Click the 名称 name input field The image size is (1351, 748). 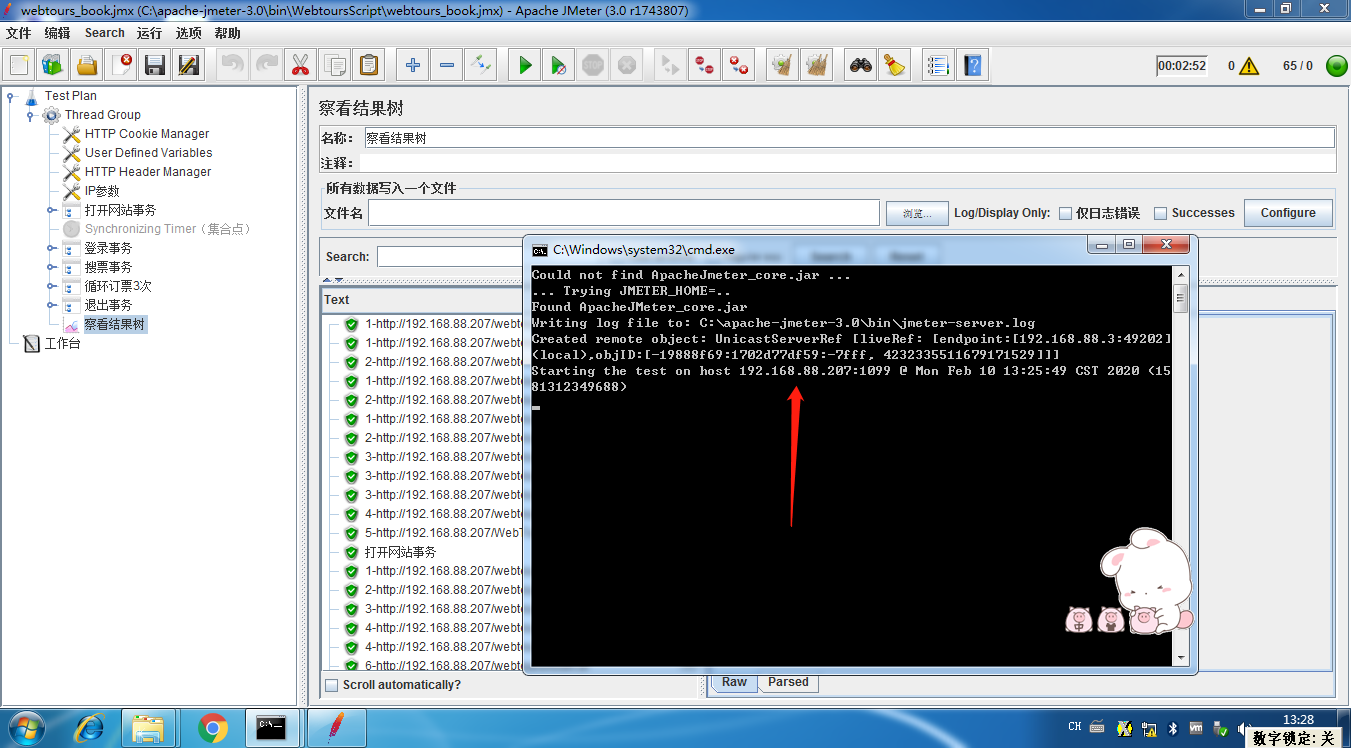tap(848, 138)
